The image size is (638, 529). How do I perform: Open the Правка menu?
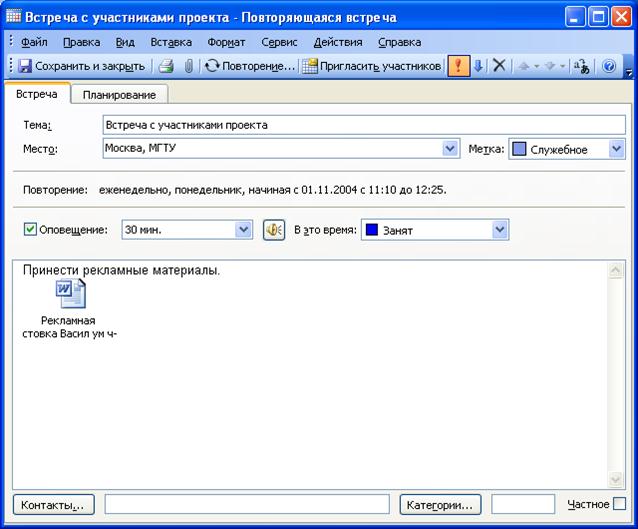(x=81, y=42)
